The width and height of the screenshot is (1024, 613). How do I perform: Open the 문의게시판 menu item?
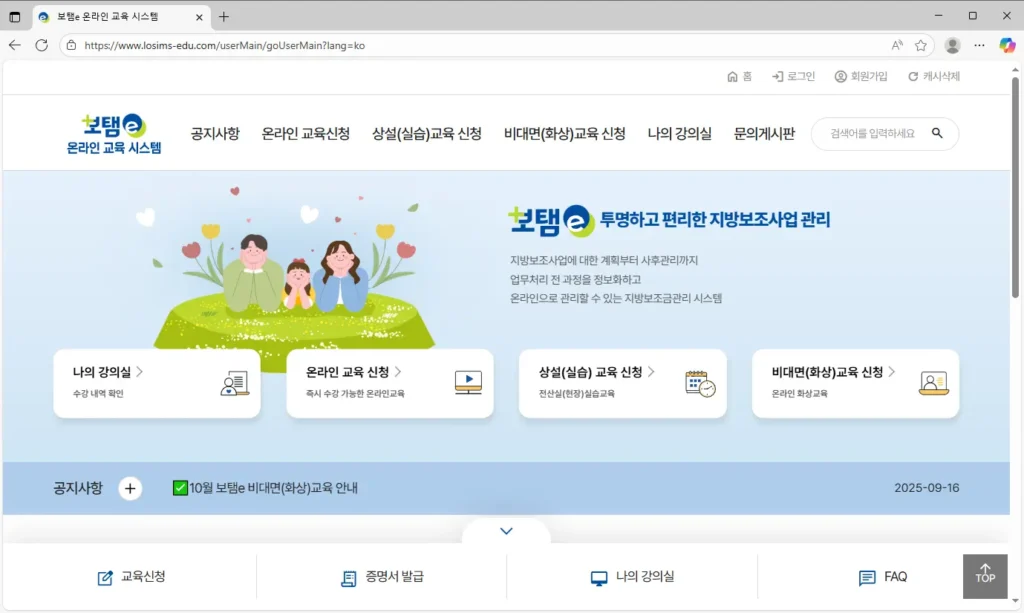tap(763, 131)
